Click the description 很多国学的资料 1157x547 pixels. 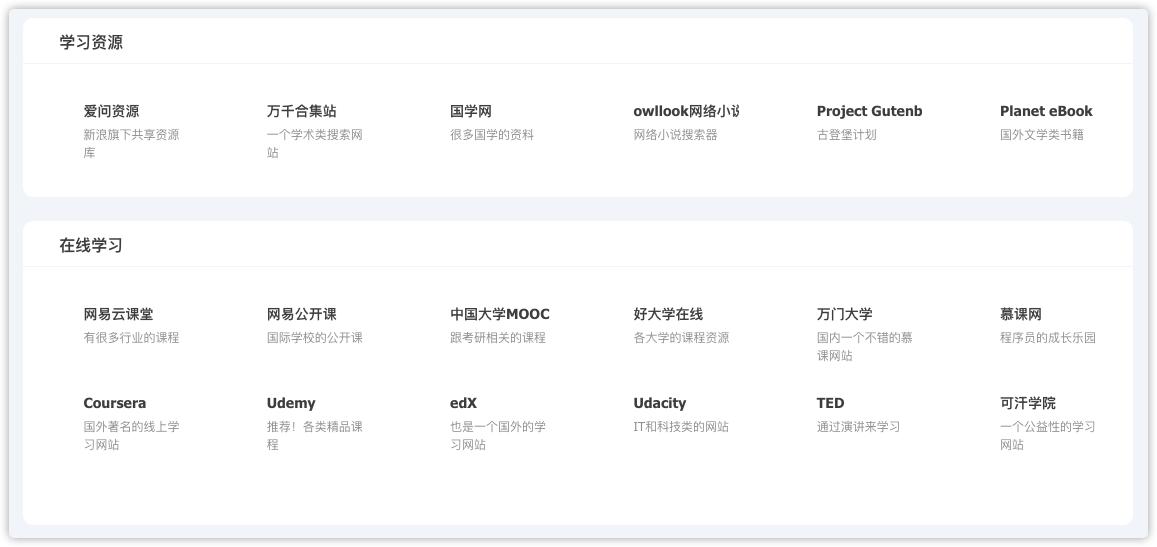[x=491, y=135]
